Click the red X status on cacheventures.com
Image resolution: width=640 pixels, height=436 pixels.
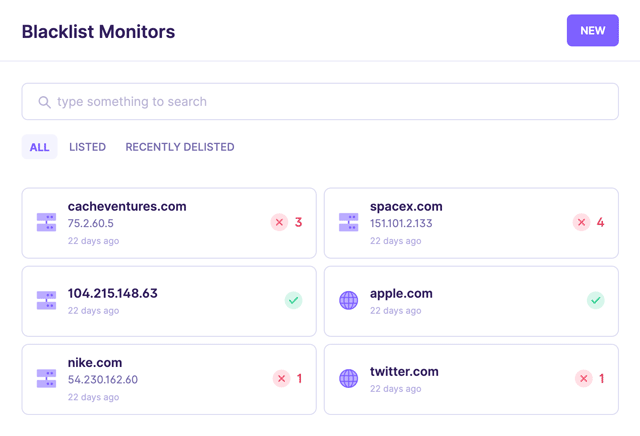click(x=280, y=222)
